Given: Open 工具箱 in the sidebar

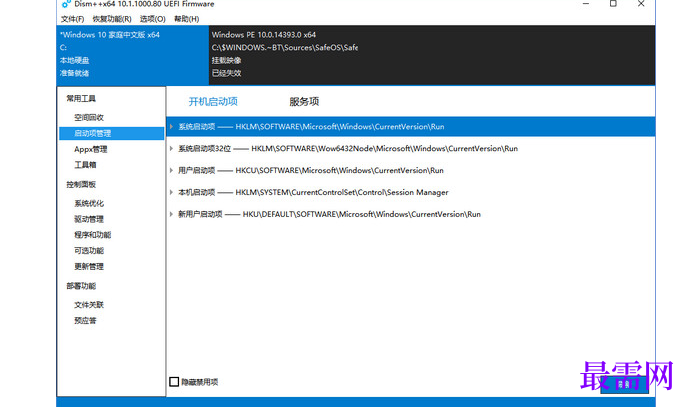Looking at the screenshot, I should [x=85, y=165].
